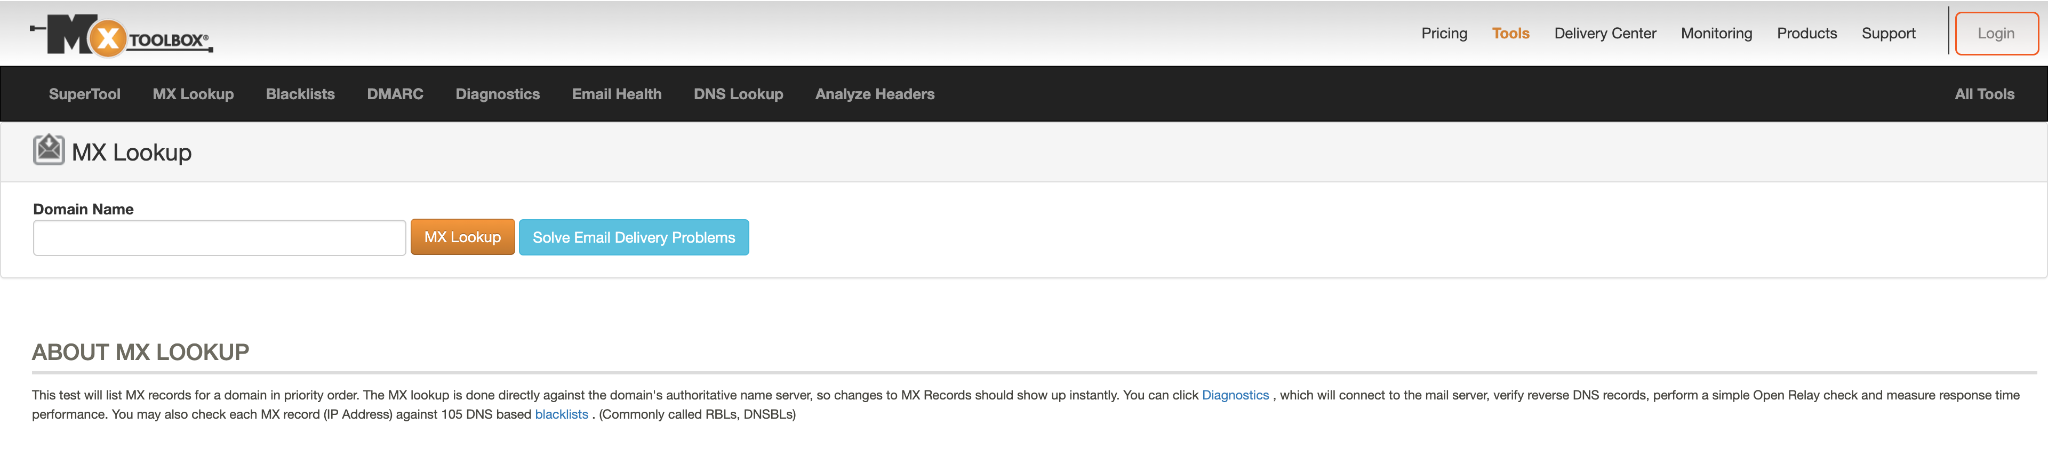The width and height of the screenshot is (2048, 476).
Task: Follow the blacklists link in the description
Action: tap(561, 415)
